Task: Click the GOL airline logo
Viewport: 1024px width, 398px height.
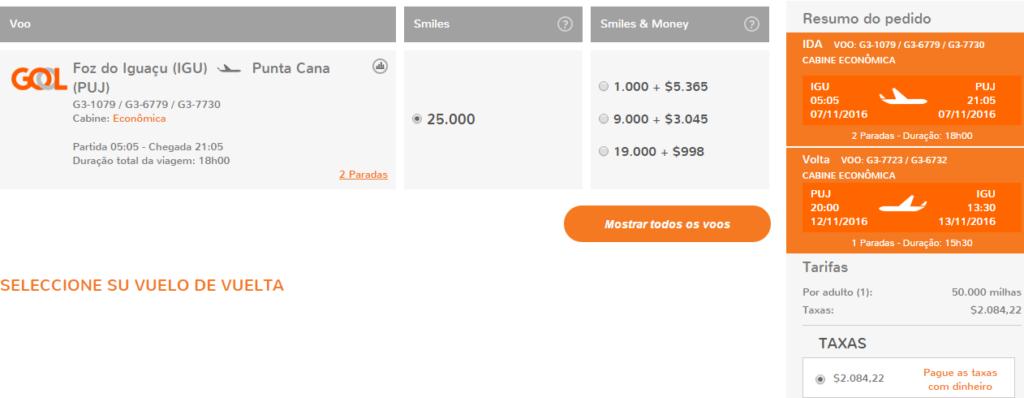Action: click(39, 79)
